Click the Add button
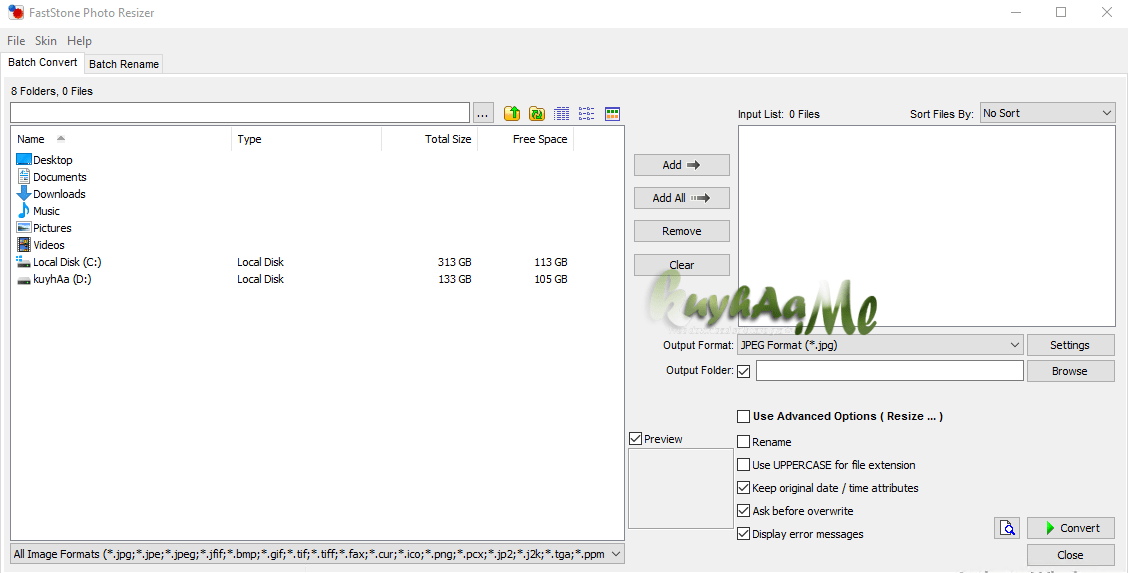 point(681,165)
